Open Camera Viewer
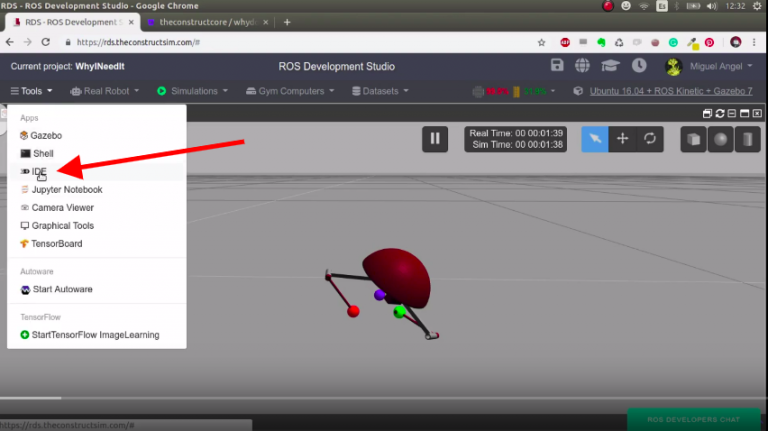 tap(57, 208)
